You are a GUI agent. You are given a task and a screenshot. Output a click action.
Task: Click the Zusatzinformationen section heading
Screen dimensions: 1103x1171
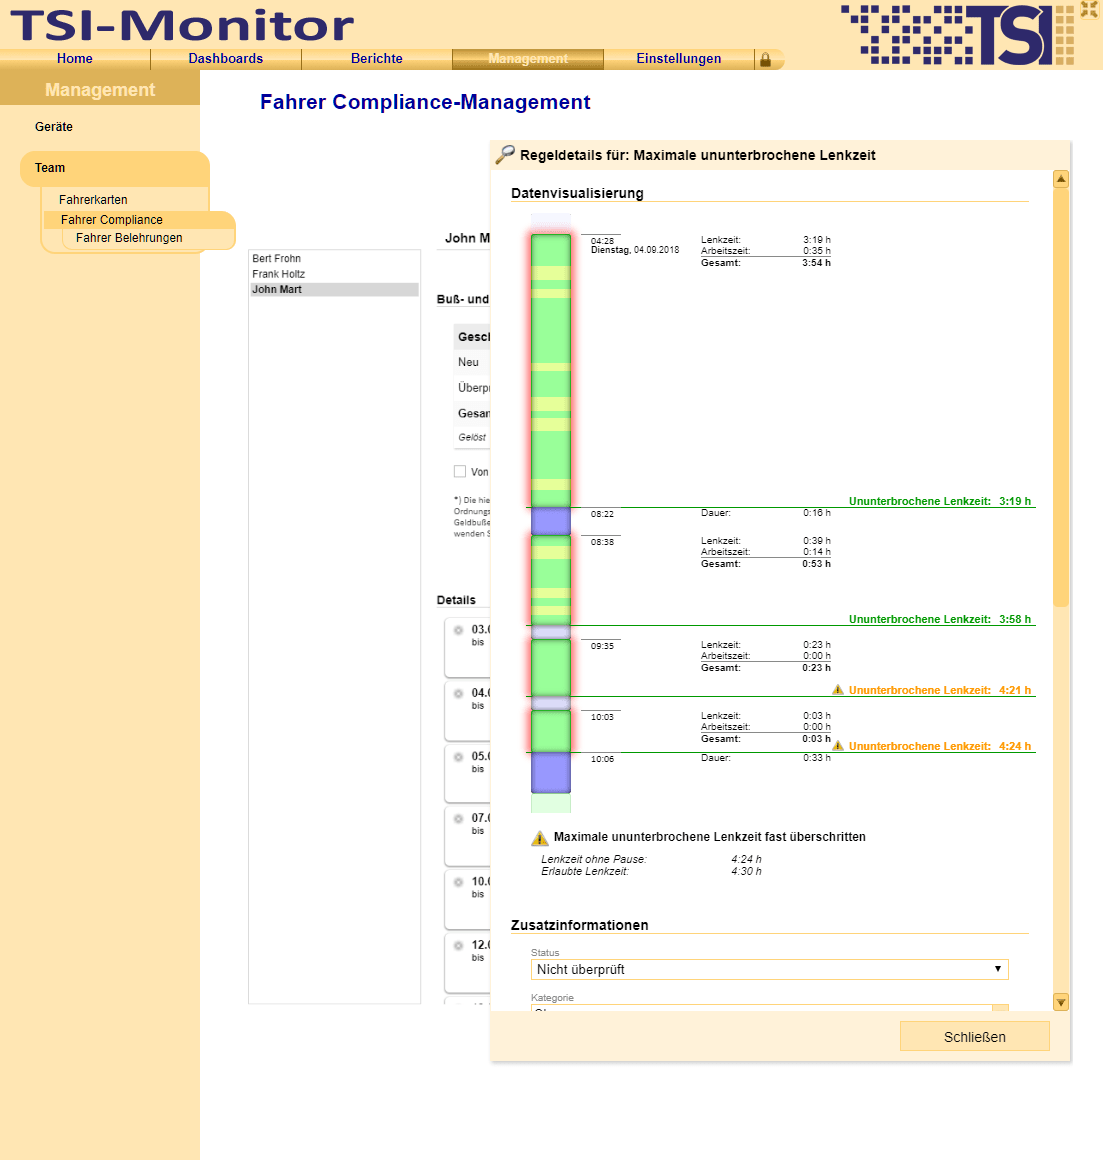tap(580, 925)
